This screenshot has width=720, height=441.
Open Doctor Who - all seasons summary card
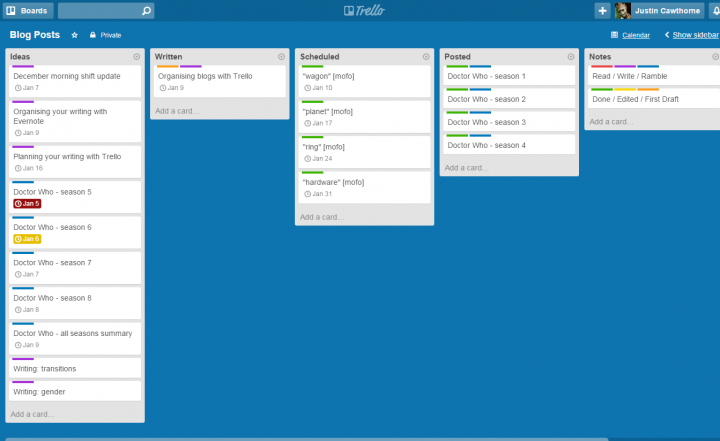[75, 338]
